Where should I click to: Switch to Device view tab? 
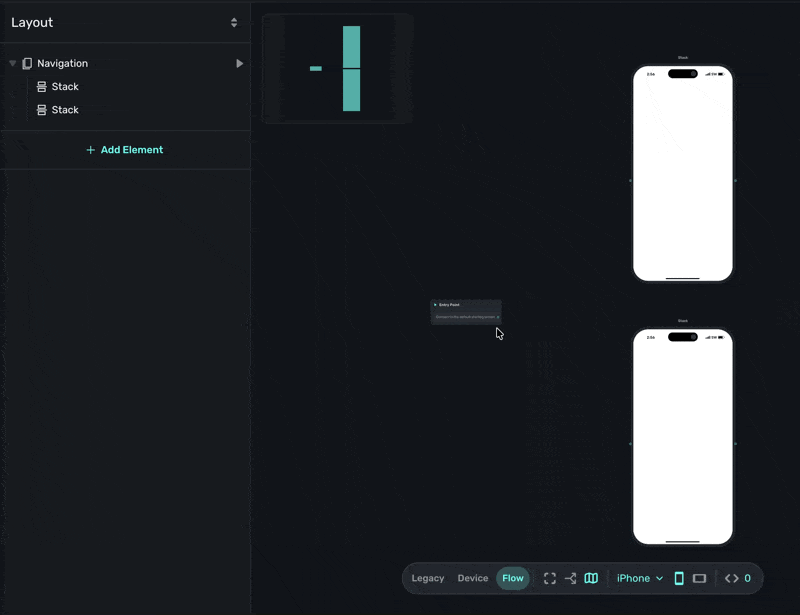473,578
